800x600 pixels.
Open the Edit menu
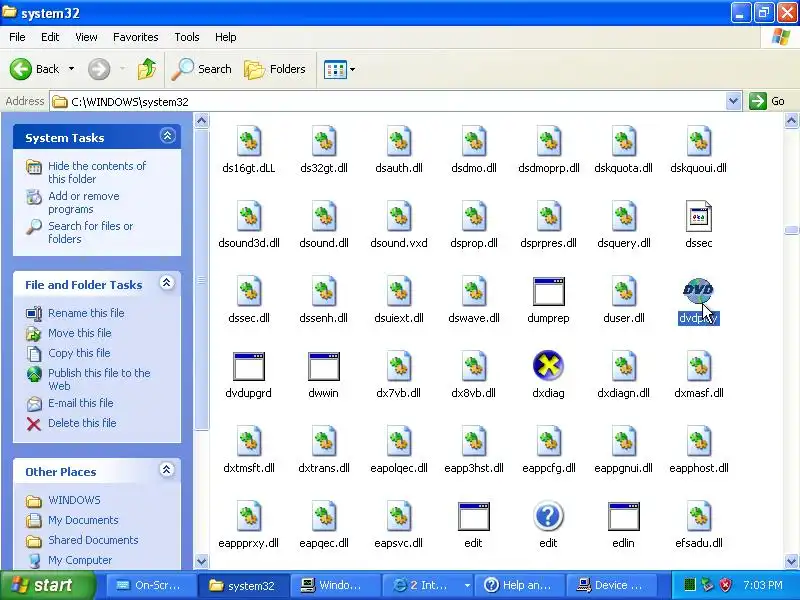[x=50, y=37]
